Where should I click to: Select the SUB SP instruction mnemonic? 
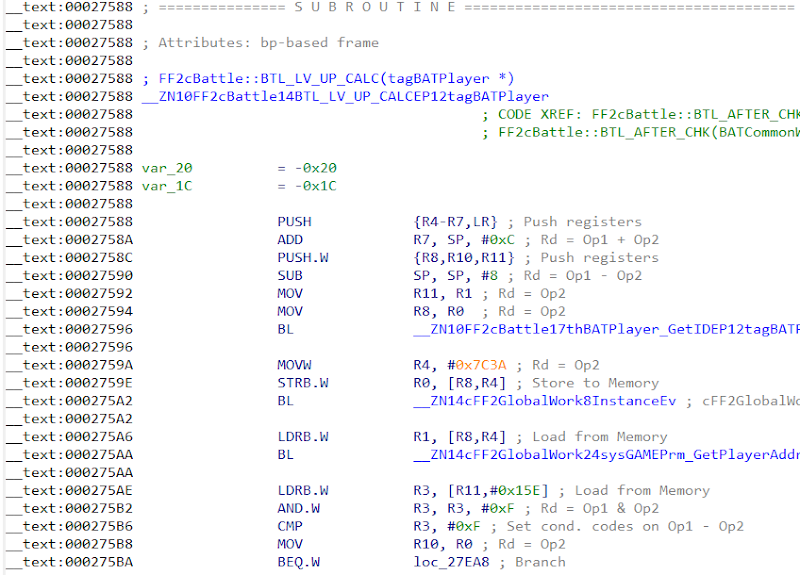[x=290, y=275]
